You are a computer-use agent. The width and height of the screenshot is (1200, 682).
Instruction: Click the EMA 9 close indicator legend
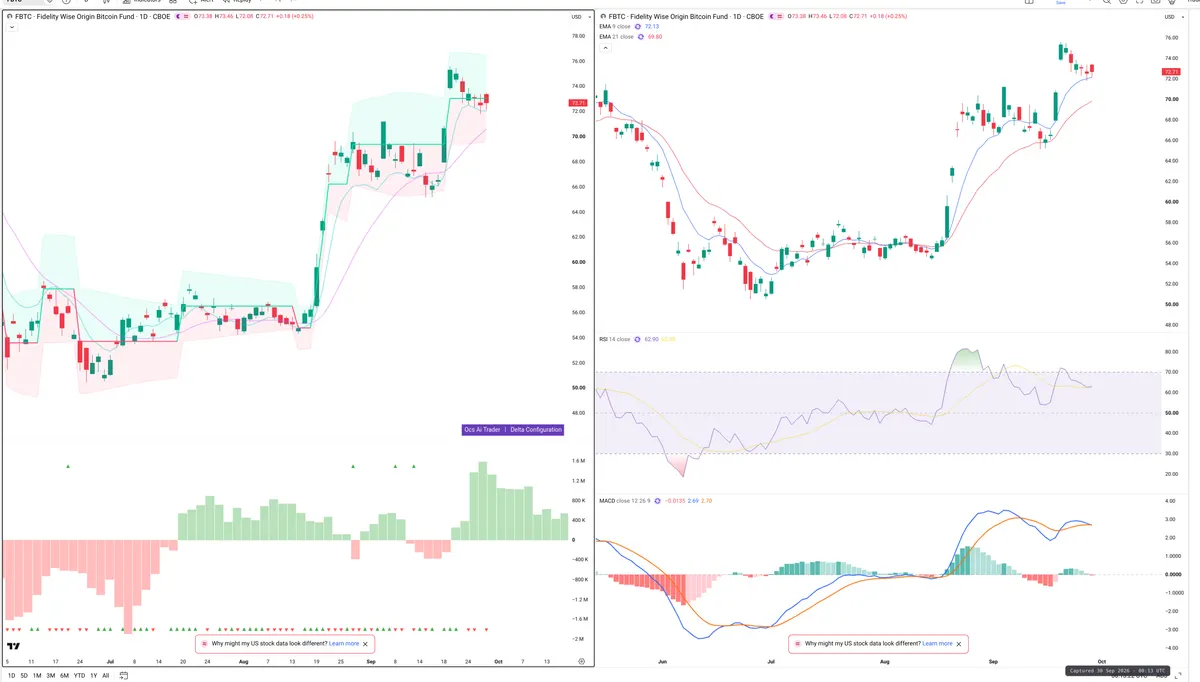tap(616, 27)
